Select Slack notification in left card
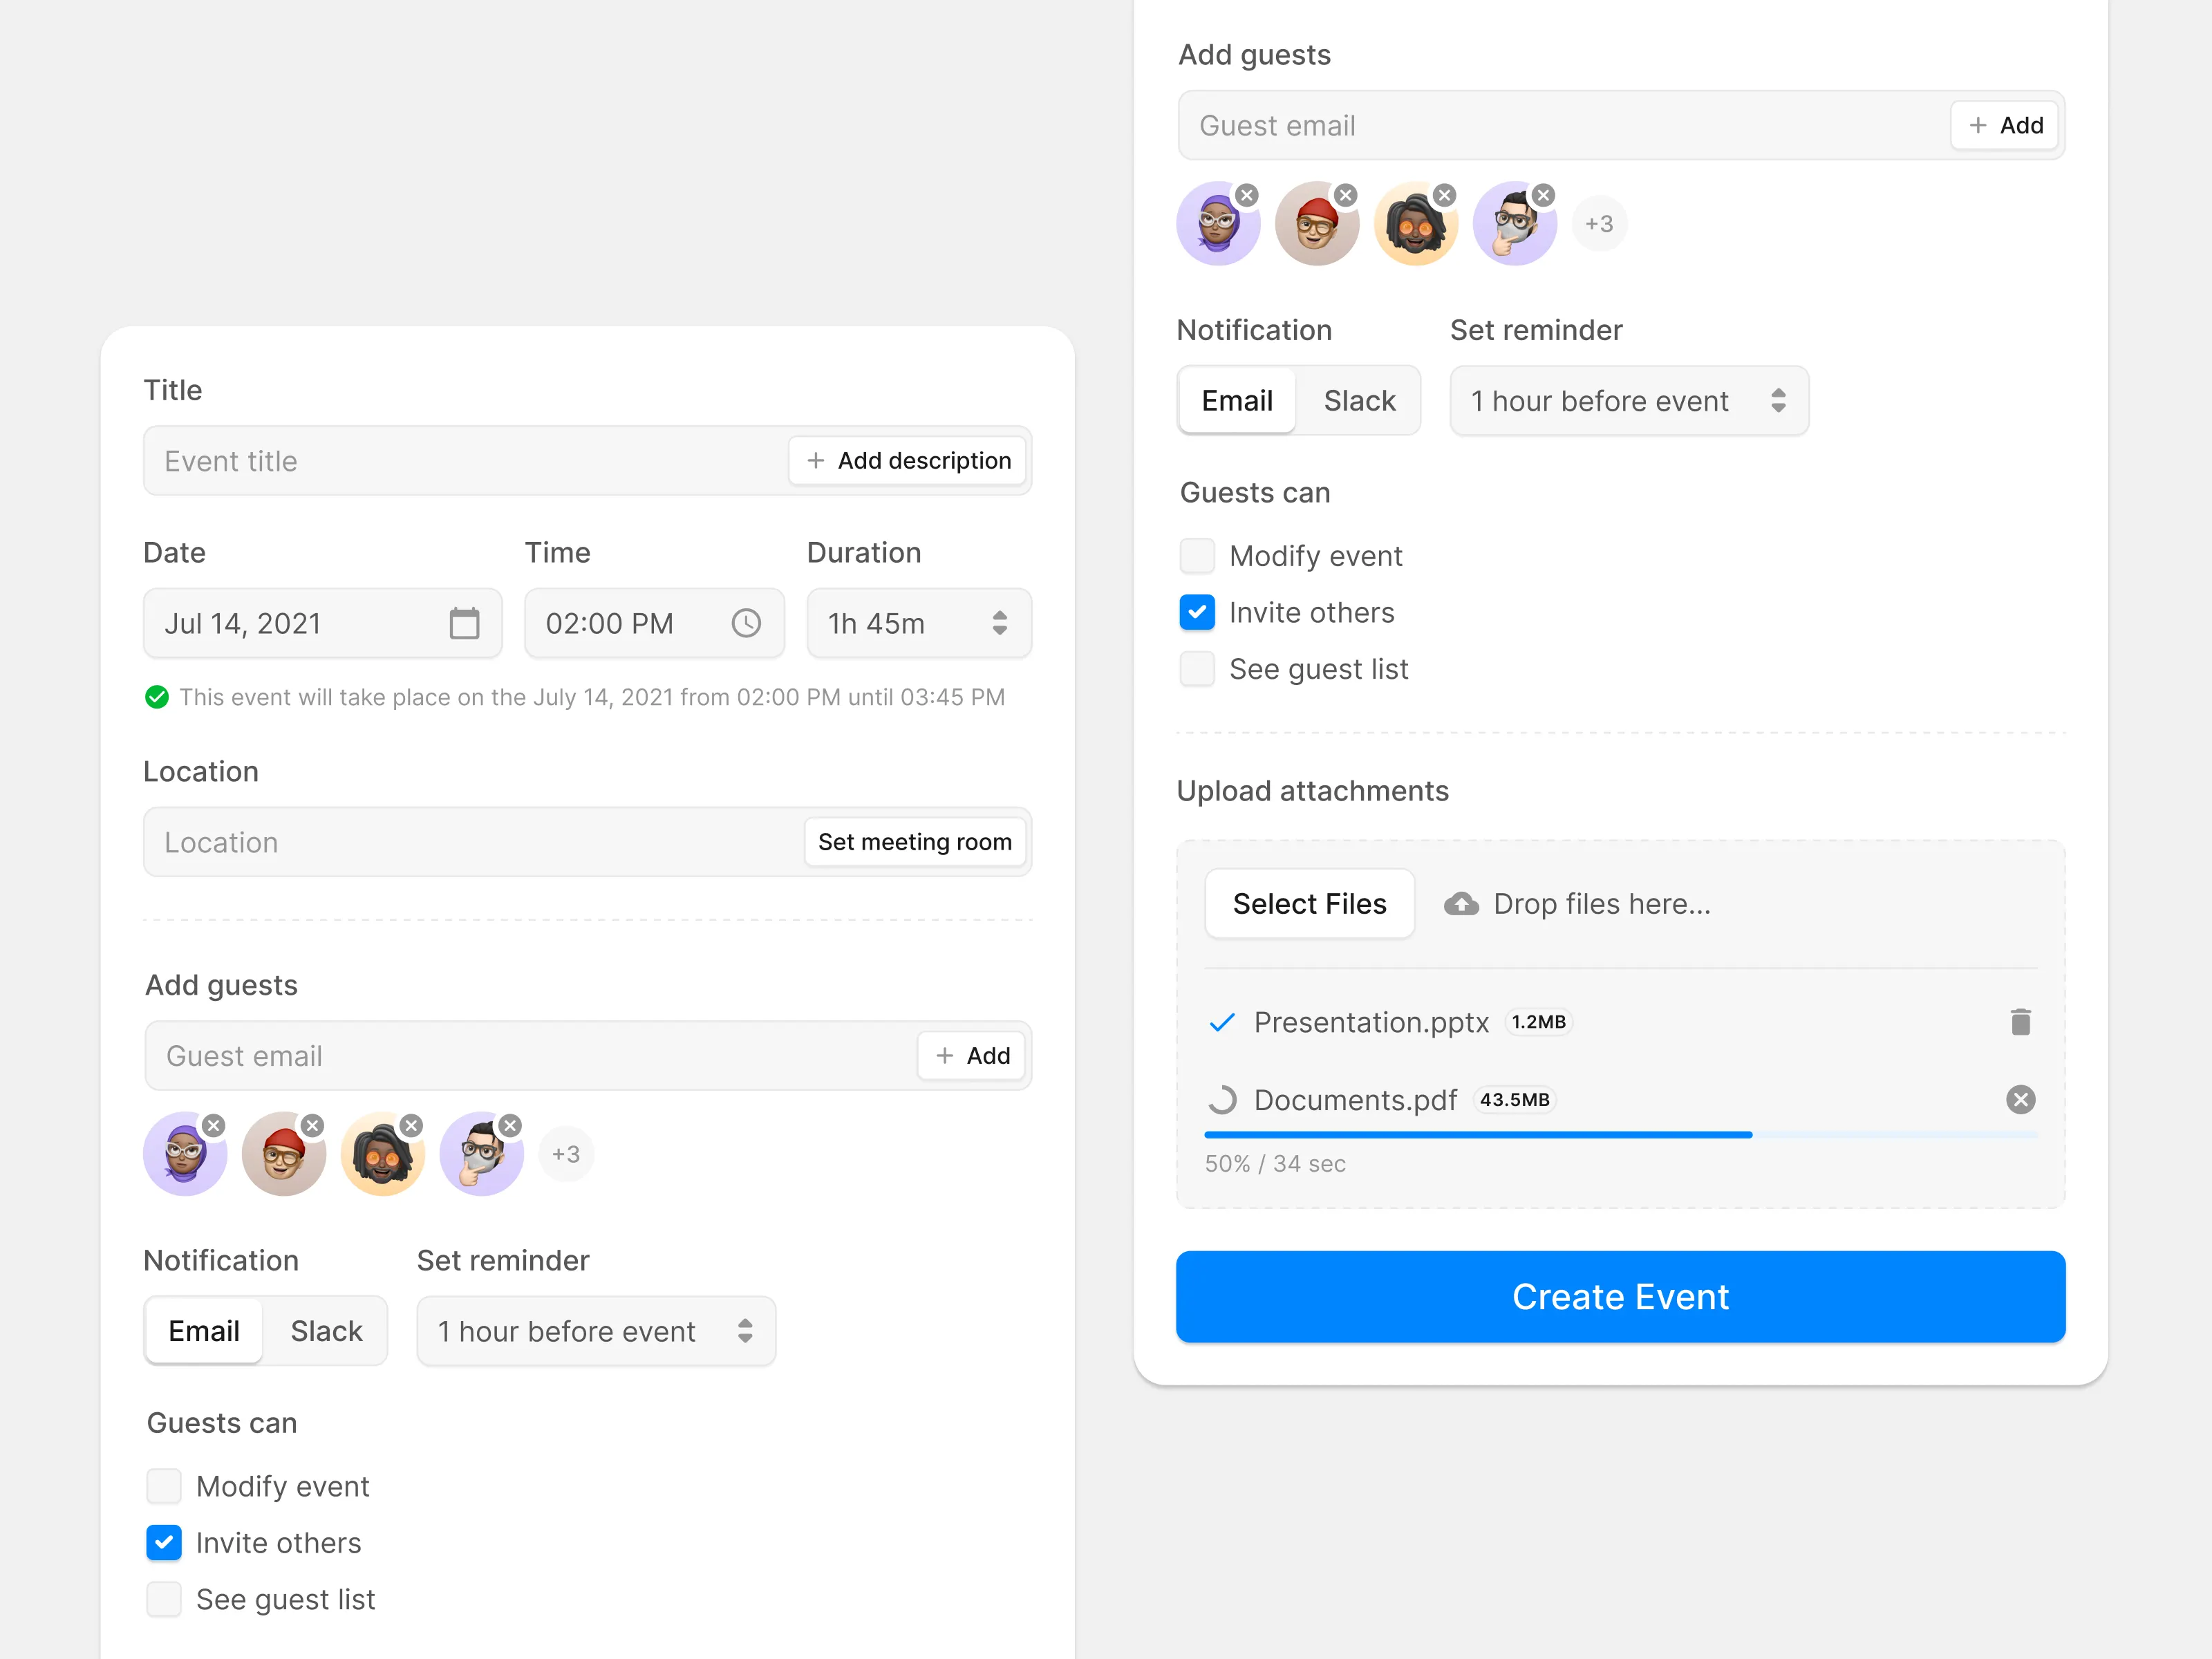This screenshot has width=2212, height=1659. [x=326, y=1331]
